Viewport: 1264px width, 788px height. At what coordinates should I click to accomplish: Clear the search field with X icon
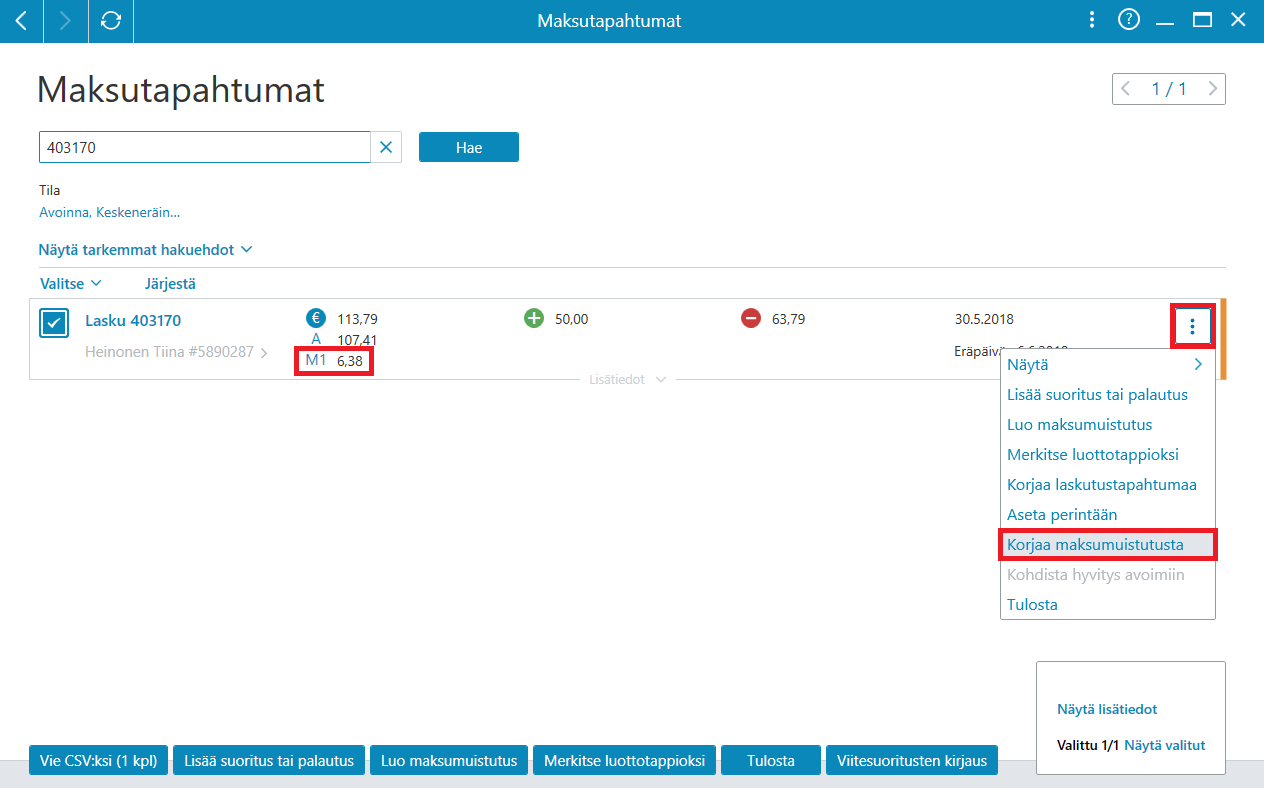(x=386, y=147)
